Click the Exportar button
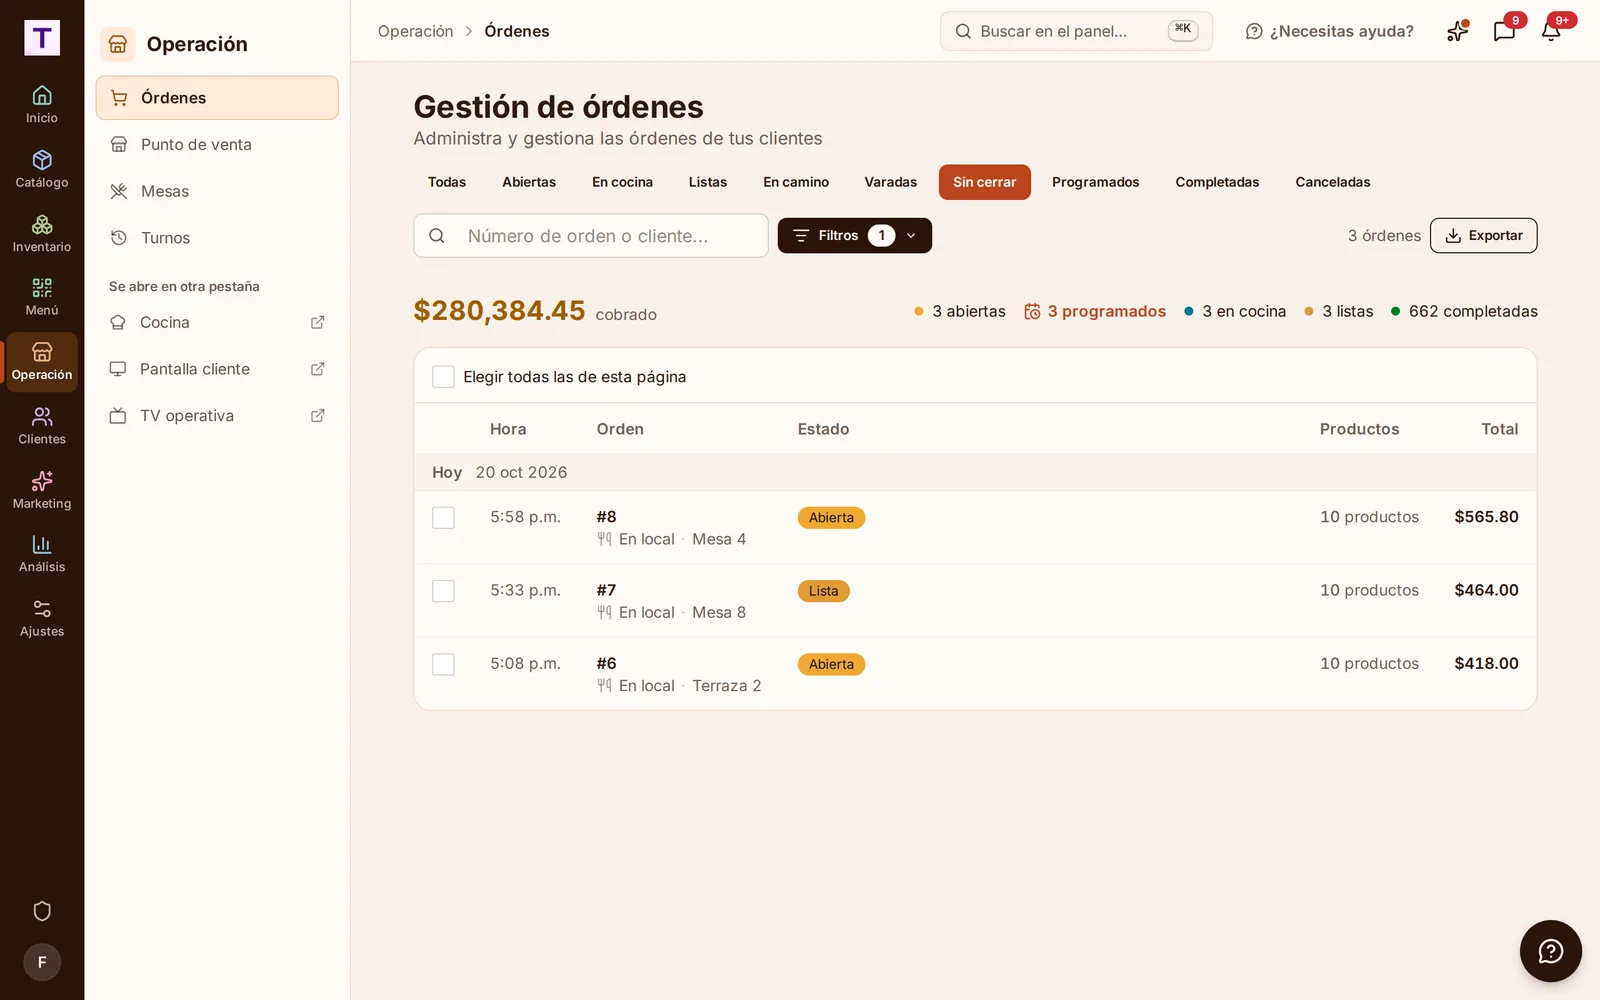The width and height of the screenshot is (1600, 1000). 1483,236
